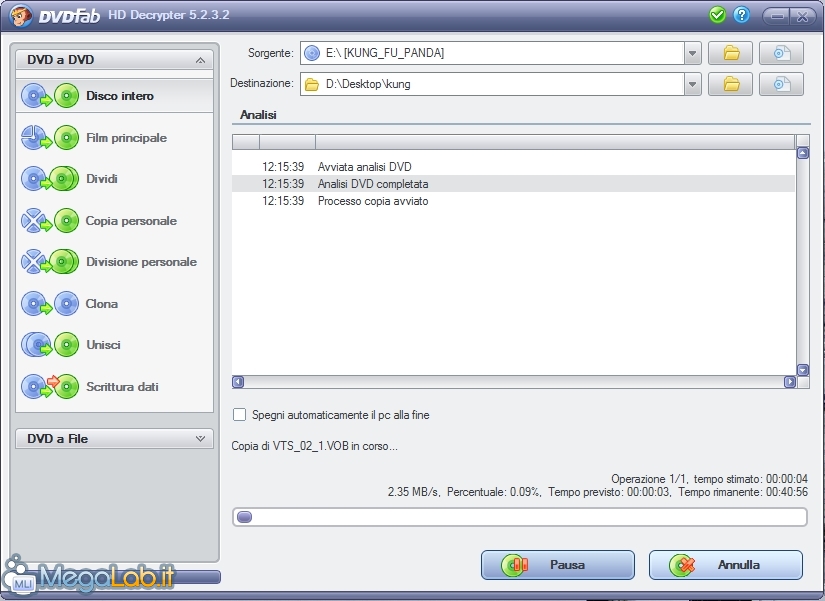Screen dimensions: 825x601
Task: Click the Clona disc icon
Action: [x=50, y=304]
